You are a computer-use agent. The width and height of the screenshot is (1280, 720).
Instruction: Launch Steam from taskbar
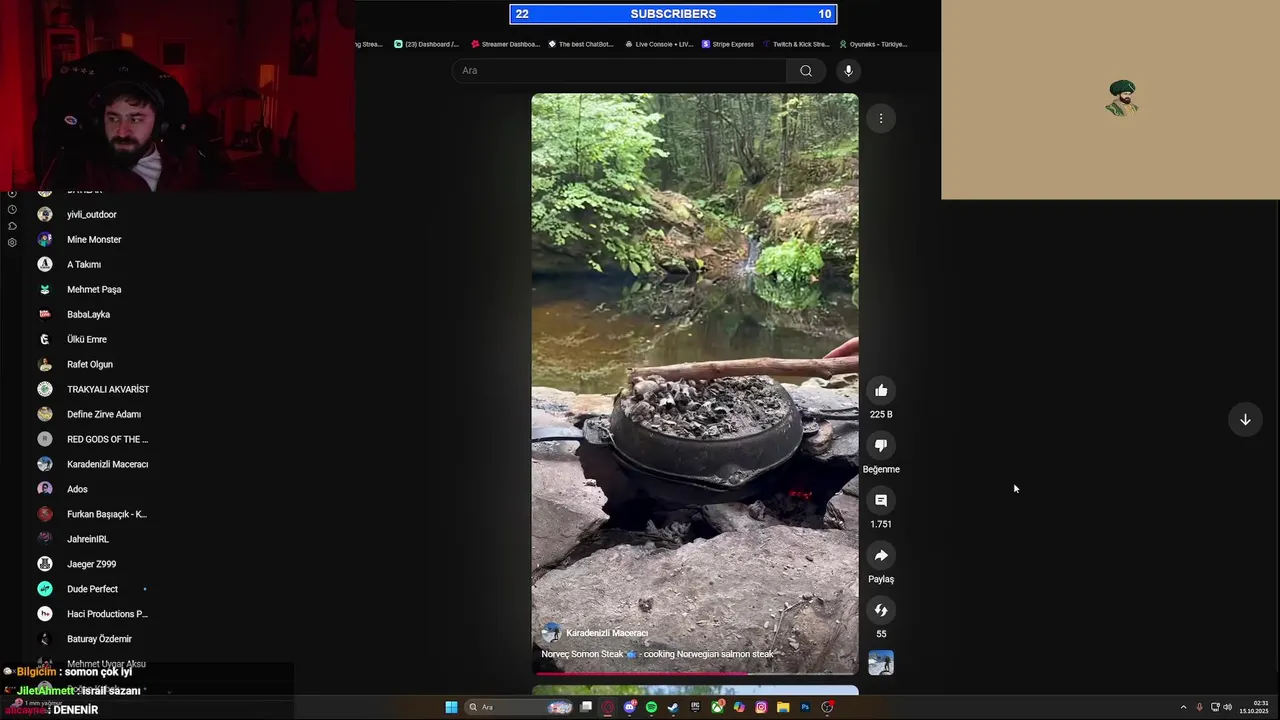673,707
